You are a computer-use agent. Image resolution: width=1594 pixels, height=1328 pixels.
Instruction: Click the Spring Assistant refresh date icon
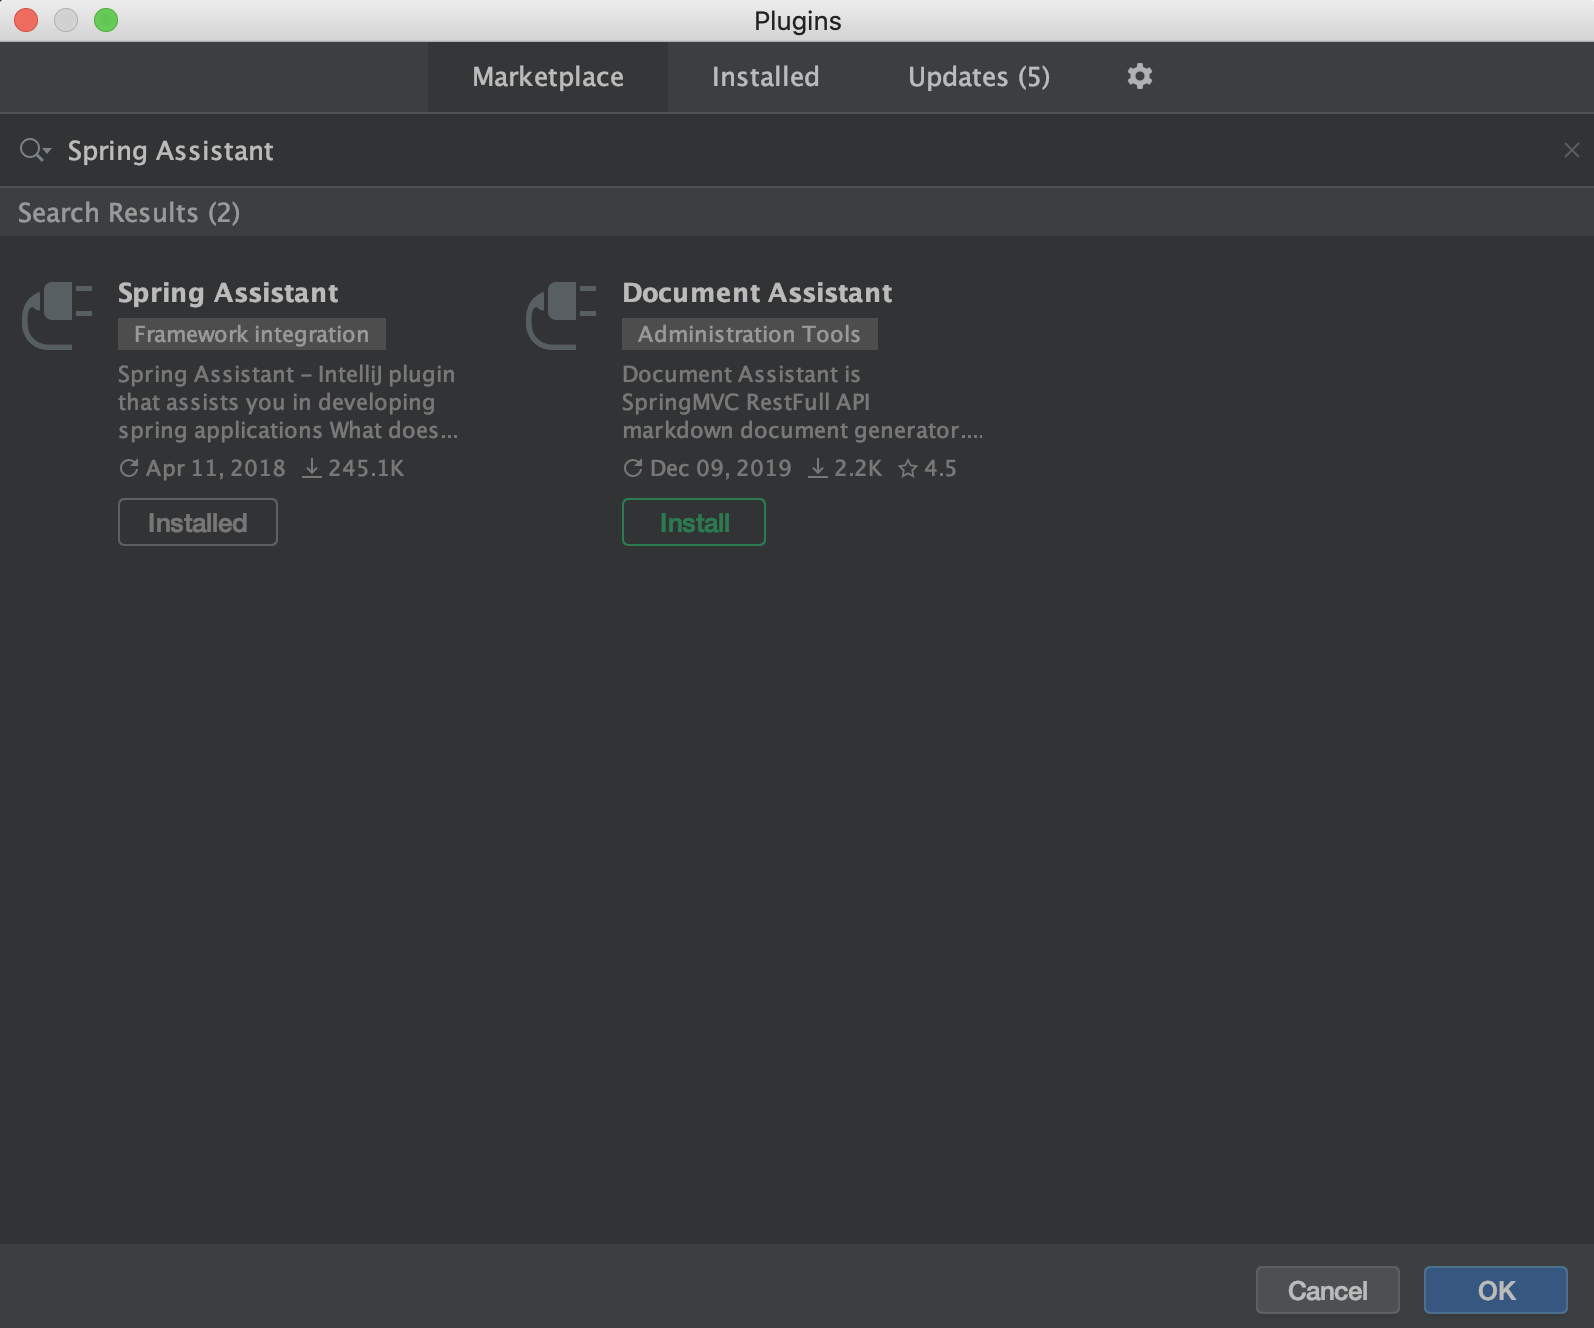(x=129, y=468)
